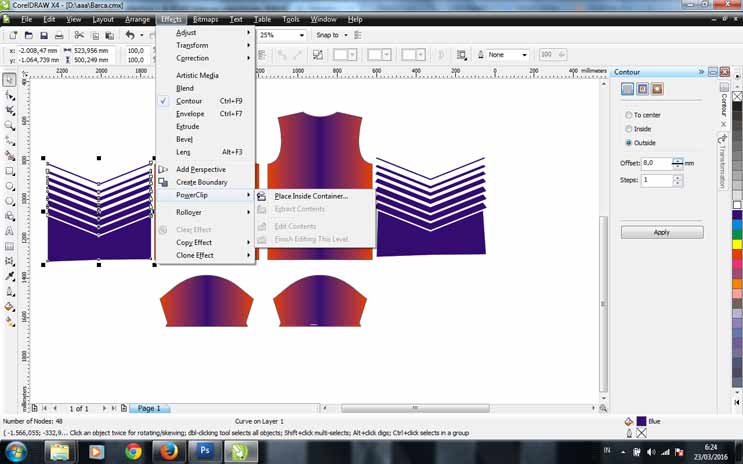Click the Apply button in Contour docker
743x464 pixels.
(x=662, y=232)
